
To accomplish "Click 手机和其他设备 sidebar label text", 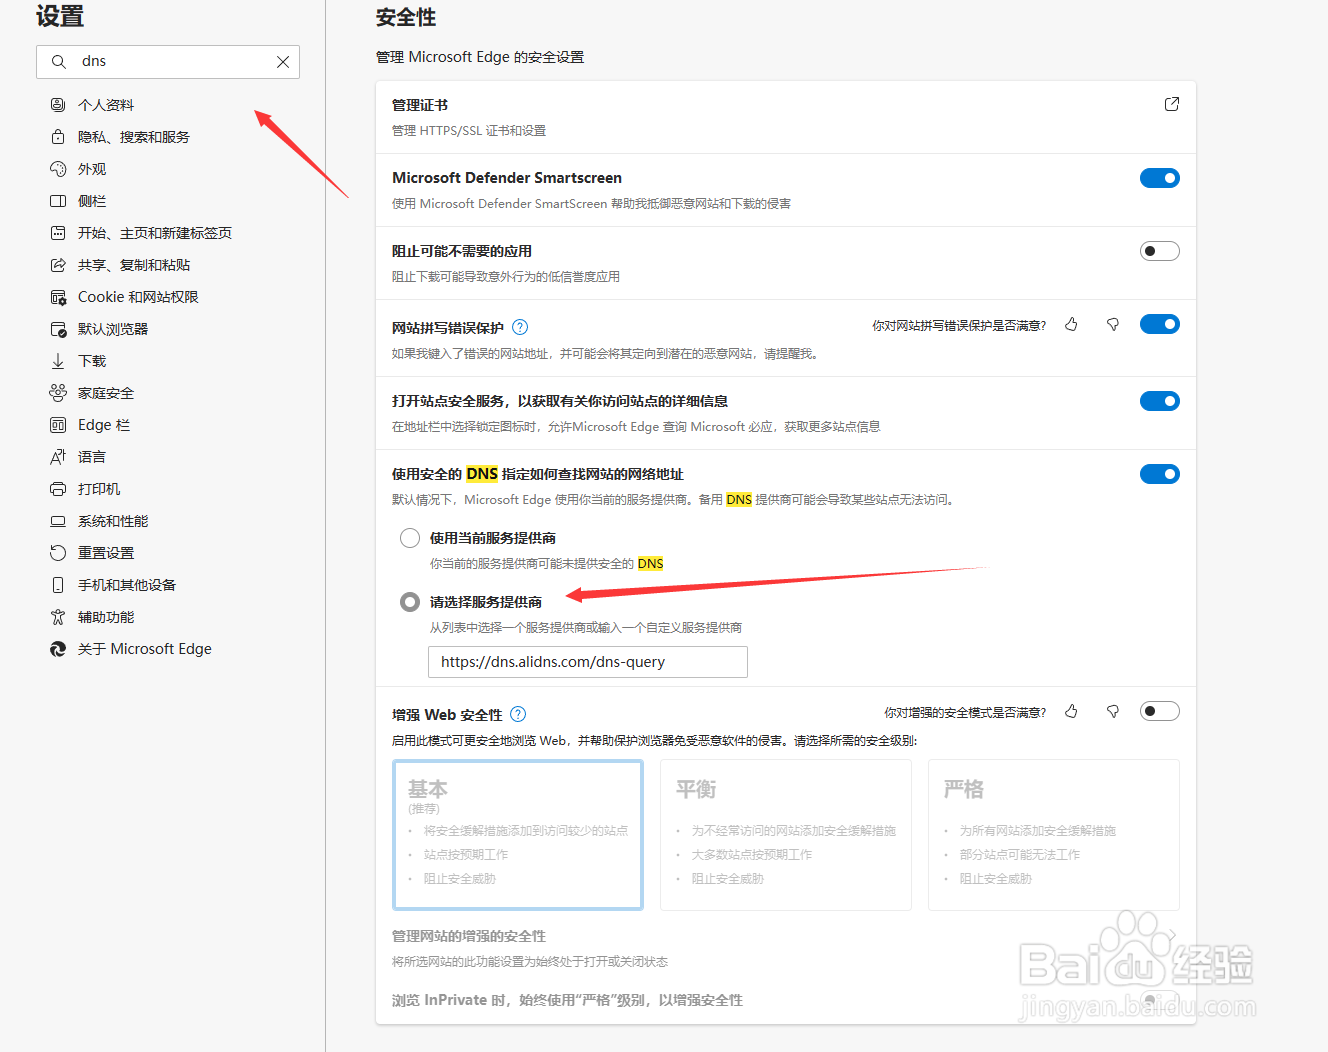I will point(127,585).
